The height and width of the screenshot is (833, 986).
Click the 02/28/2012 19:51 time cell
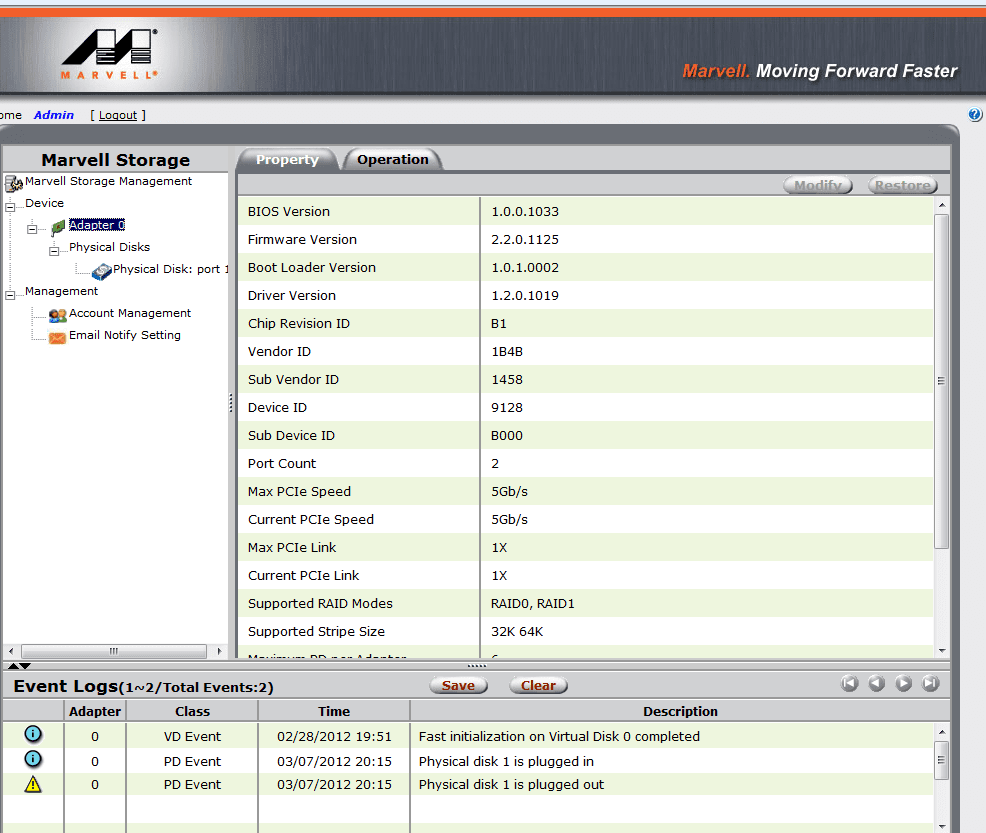pyautogui.click(x=334, y=736)
